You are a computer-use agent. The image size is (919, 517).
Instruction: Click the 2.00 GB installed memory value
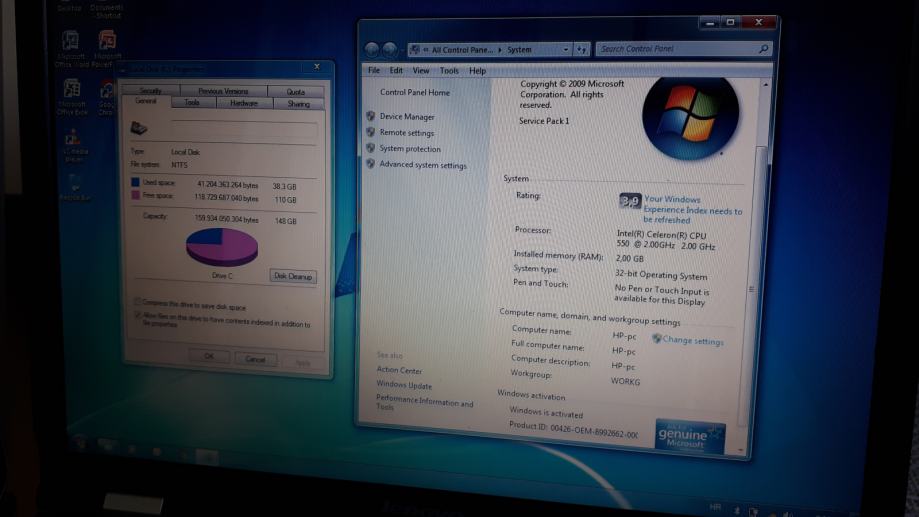[629, 258]
